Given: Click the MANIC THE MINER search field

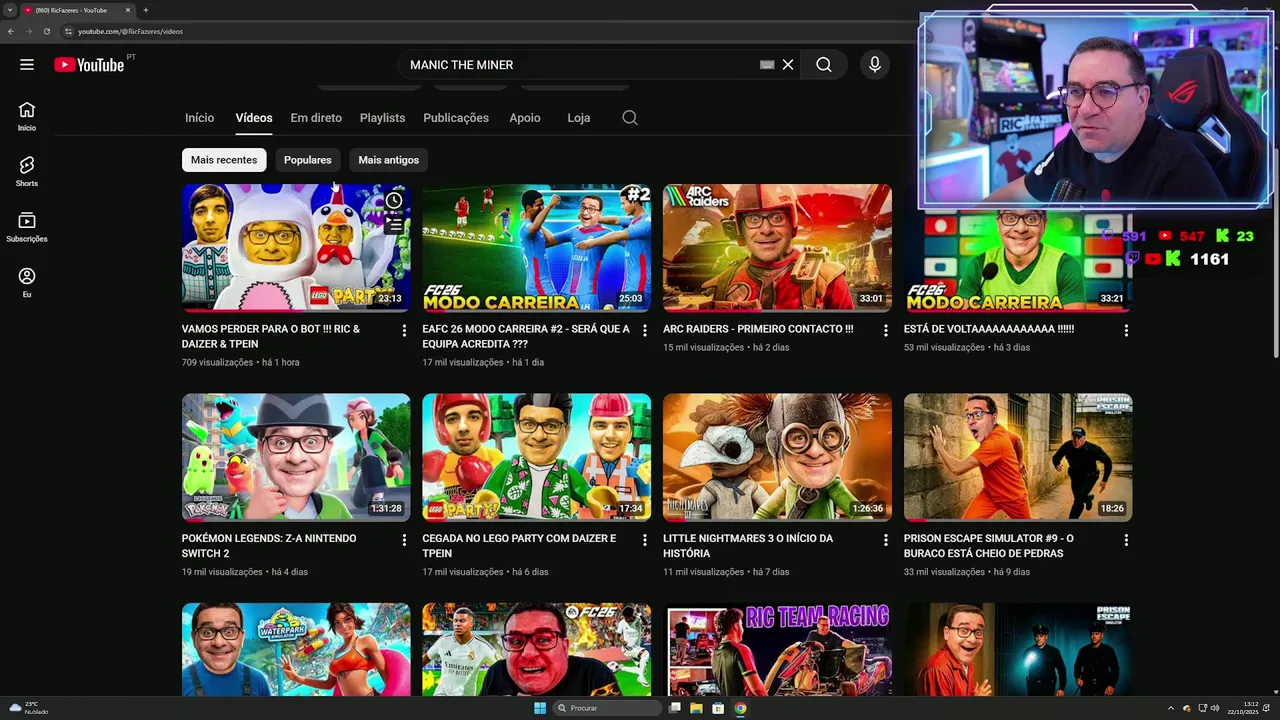Looking at the screenshot, I should (580, 65).
